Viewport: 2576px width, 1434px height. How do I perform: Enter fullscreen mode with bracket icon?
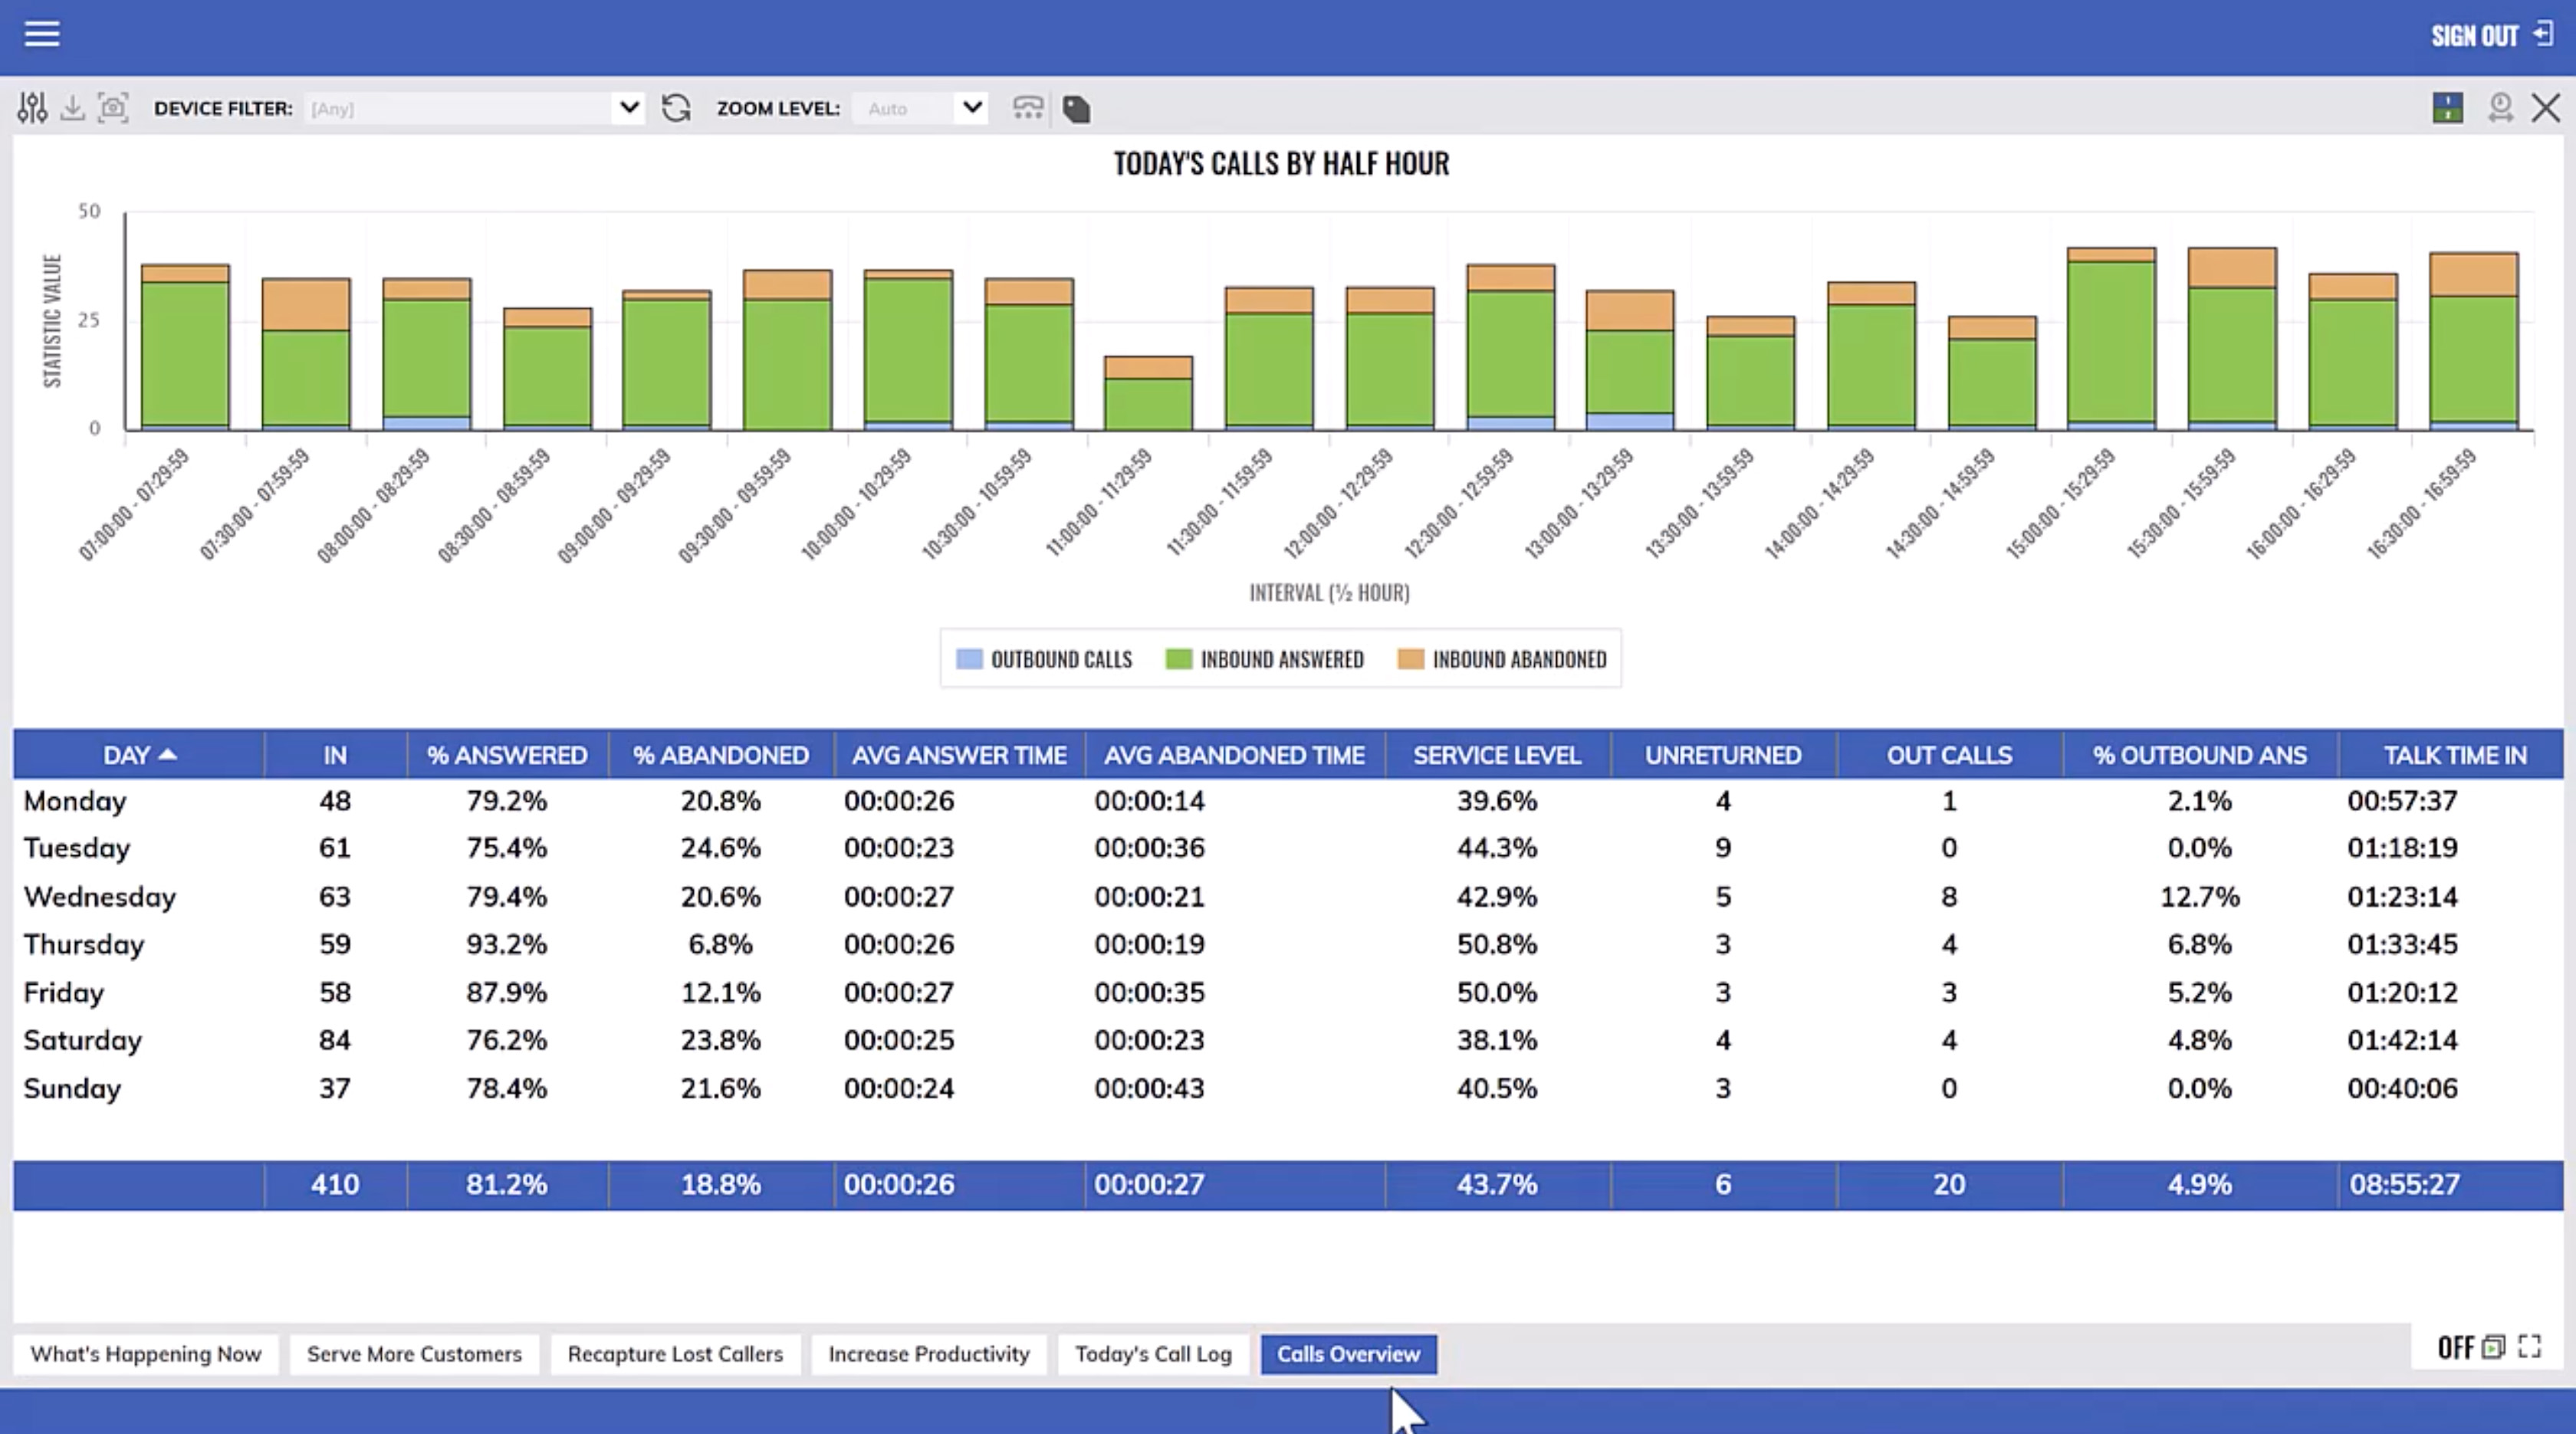pyautogui.click(x=2530, y=1347)
